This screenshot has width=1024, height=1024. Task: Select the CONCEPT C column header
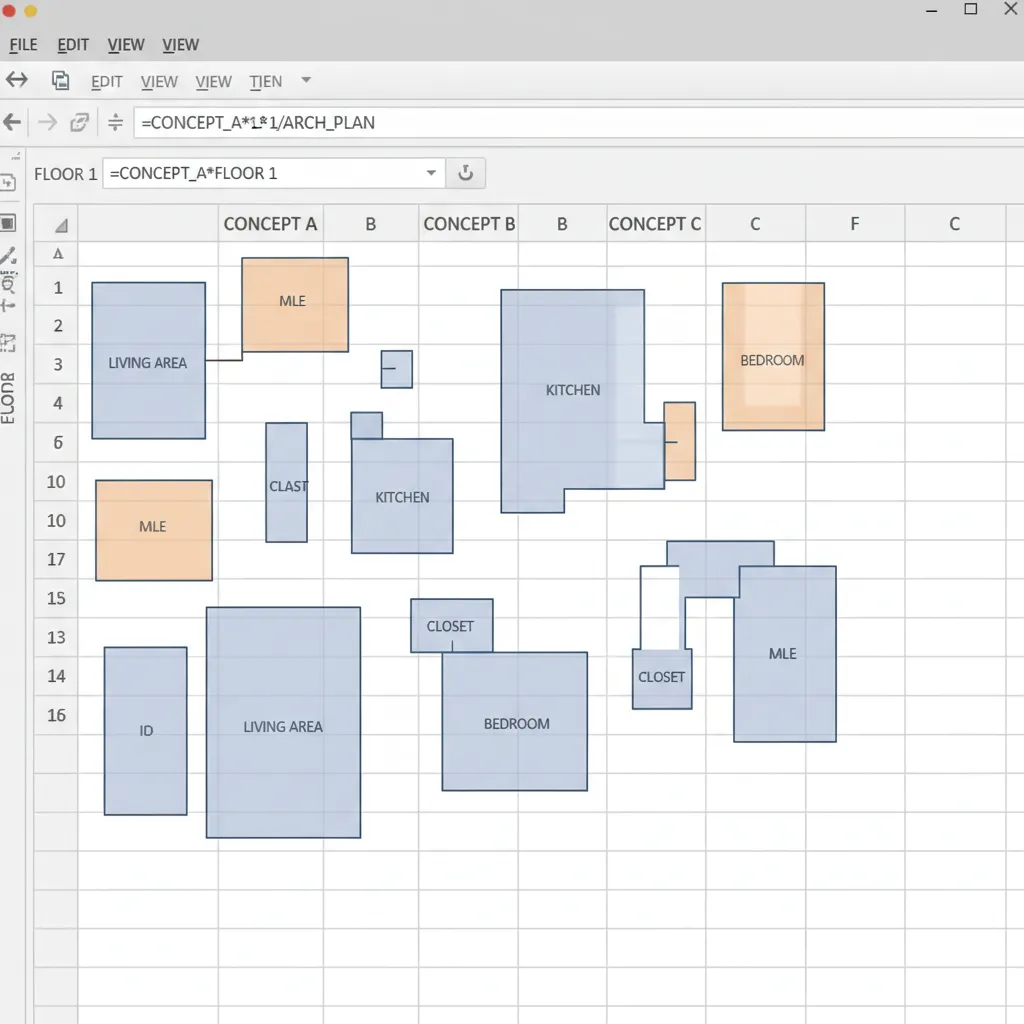tap(656, 224)
